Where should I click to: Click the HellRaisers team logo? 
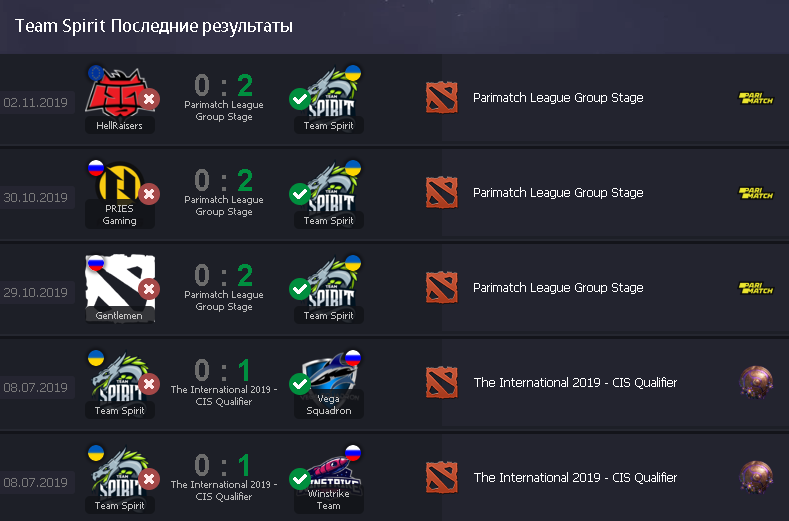[118, 94]
